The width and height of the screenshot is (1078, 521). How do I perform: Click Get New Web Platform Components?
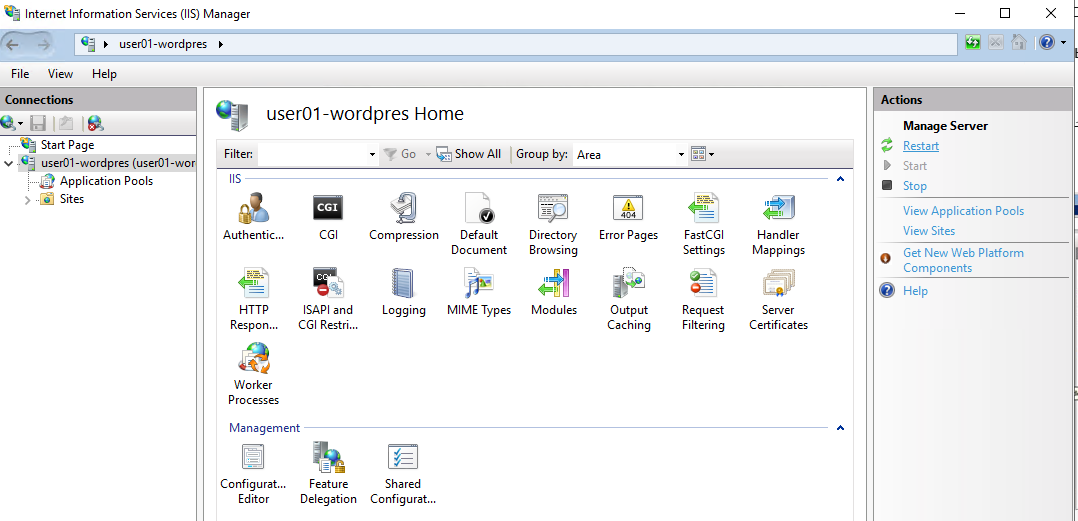point(963,260)
